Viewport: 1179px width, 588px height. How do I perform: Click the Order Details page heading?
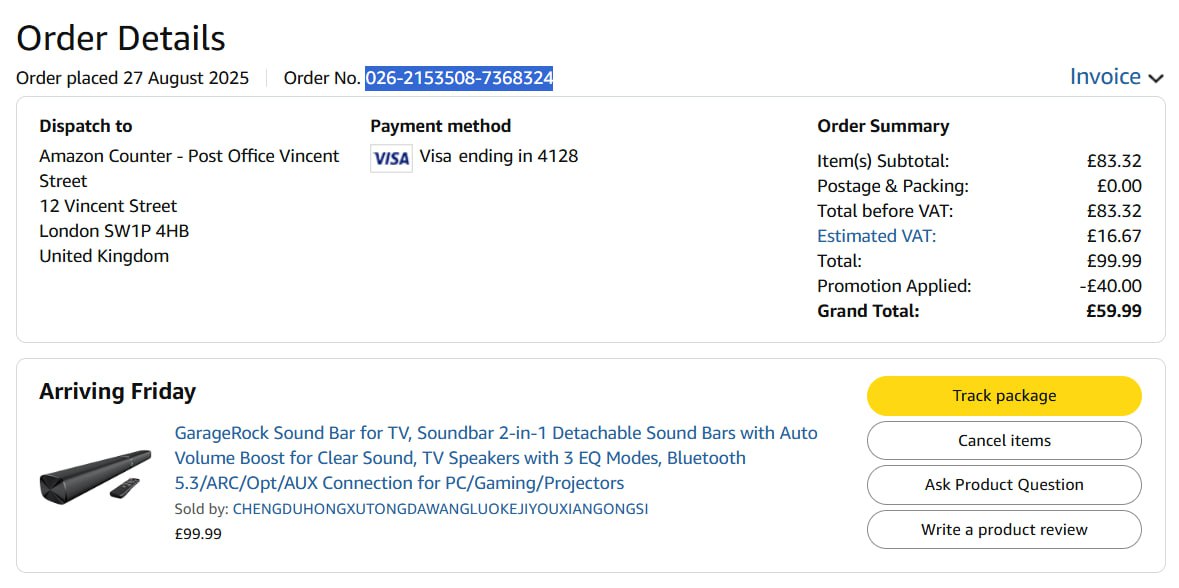(x=121, y=38)
